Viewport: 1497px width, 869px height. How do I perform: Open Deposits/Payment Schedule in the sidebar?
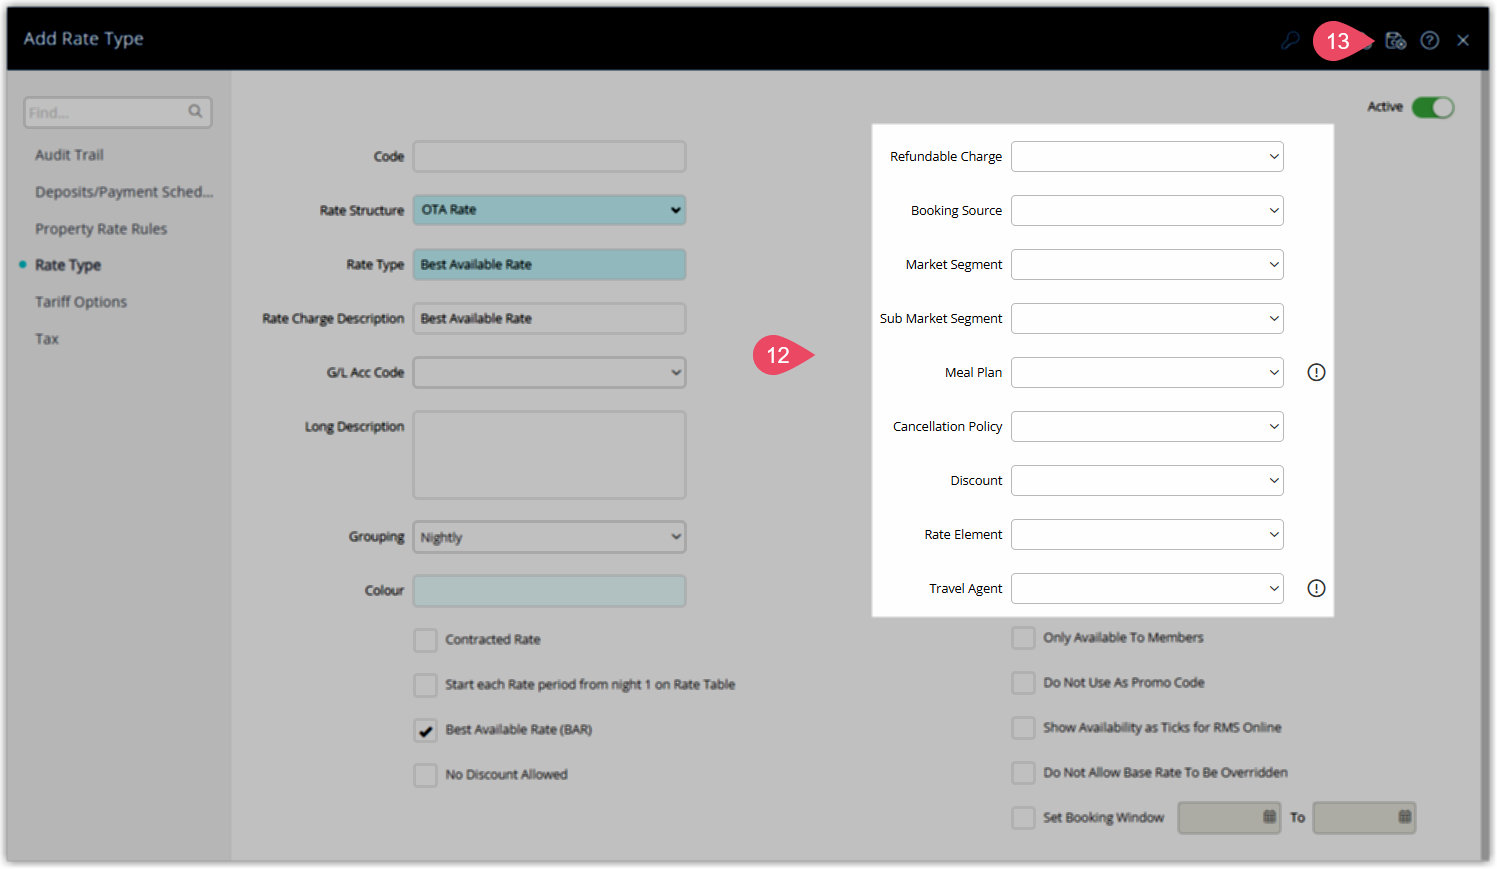pos(124,192)
